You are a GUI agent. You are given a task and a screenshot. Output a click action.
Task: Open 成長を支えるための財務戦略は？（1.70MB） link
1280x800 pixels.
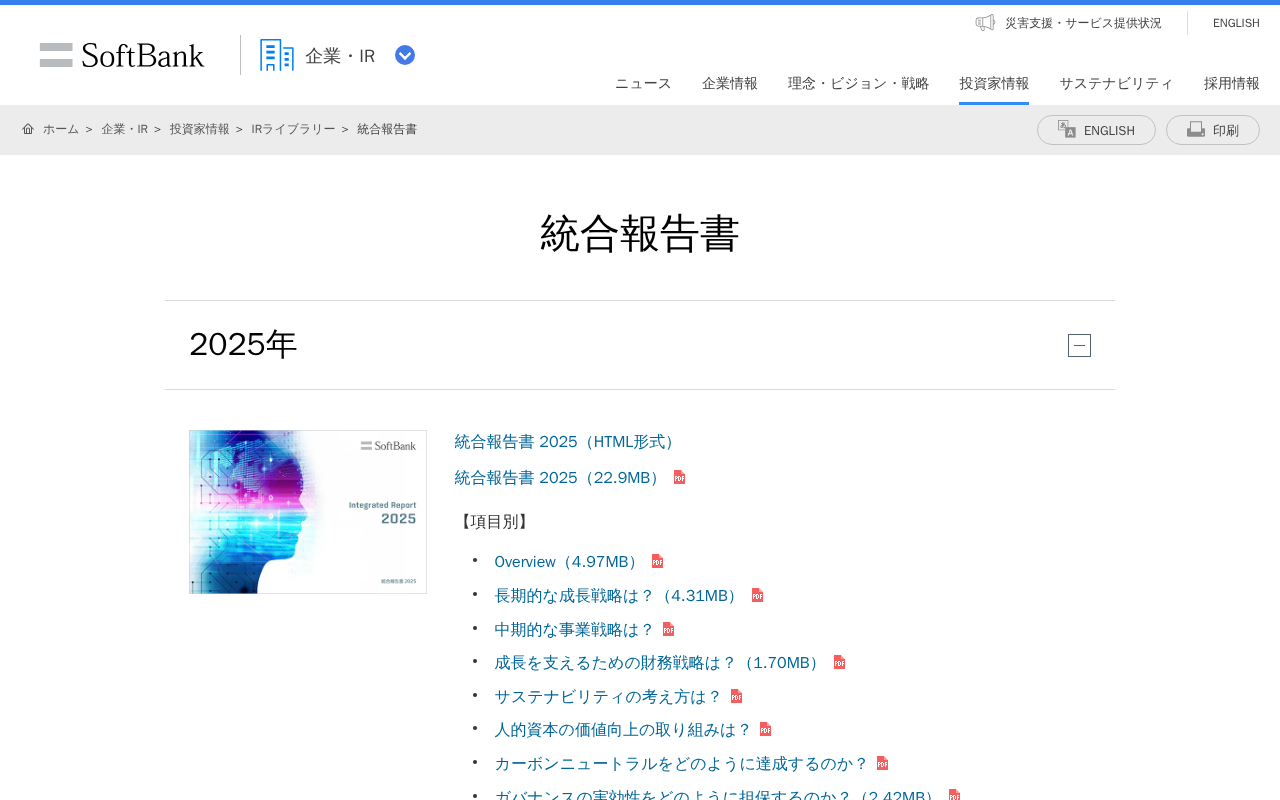click(x=660, y=663)
